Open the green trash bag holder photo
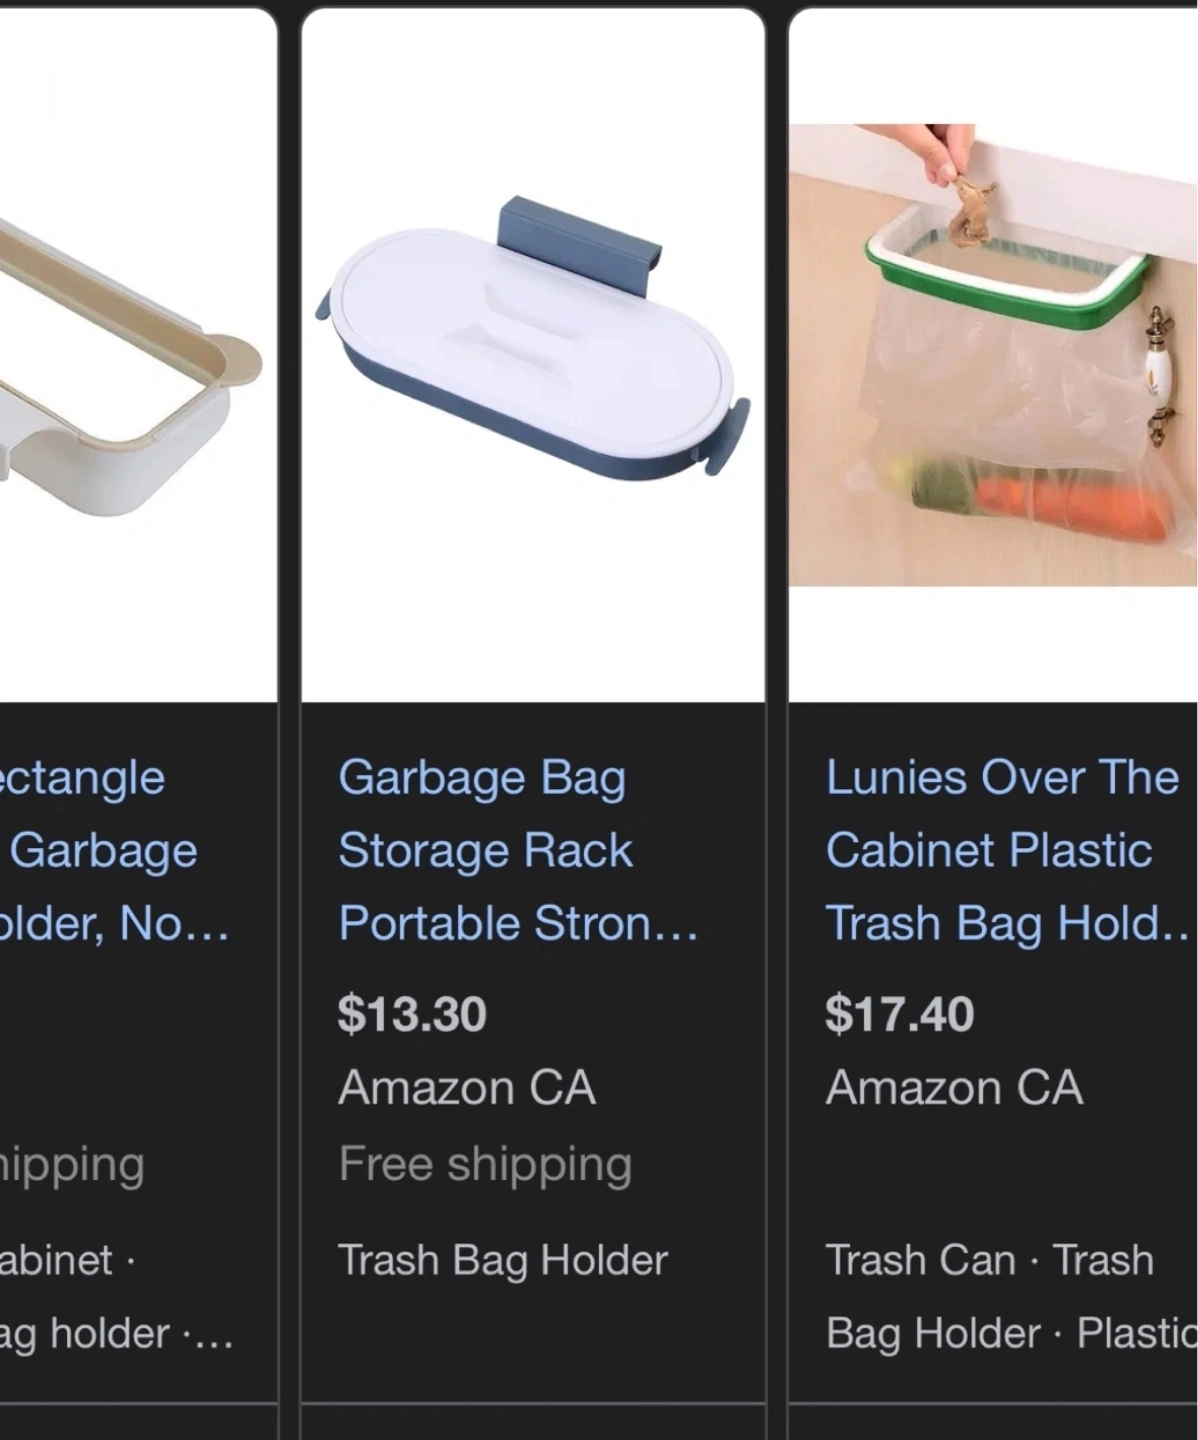Viewport: 1198px width, 1440px height. [x=993, y=355]
